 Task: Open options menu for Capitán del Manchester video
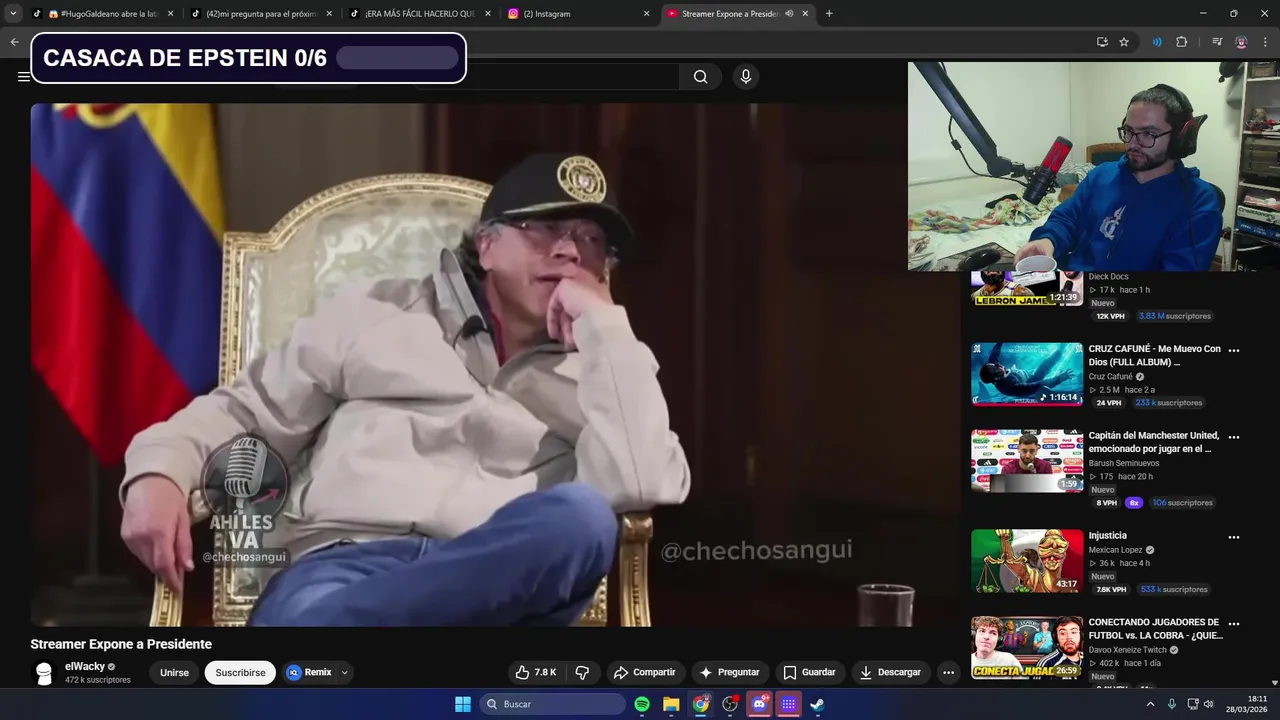point(1233,437)
